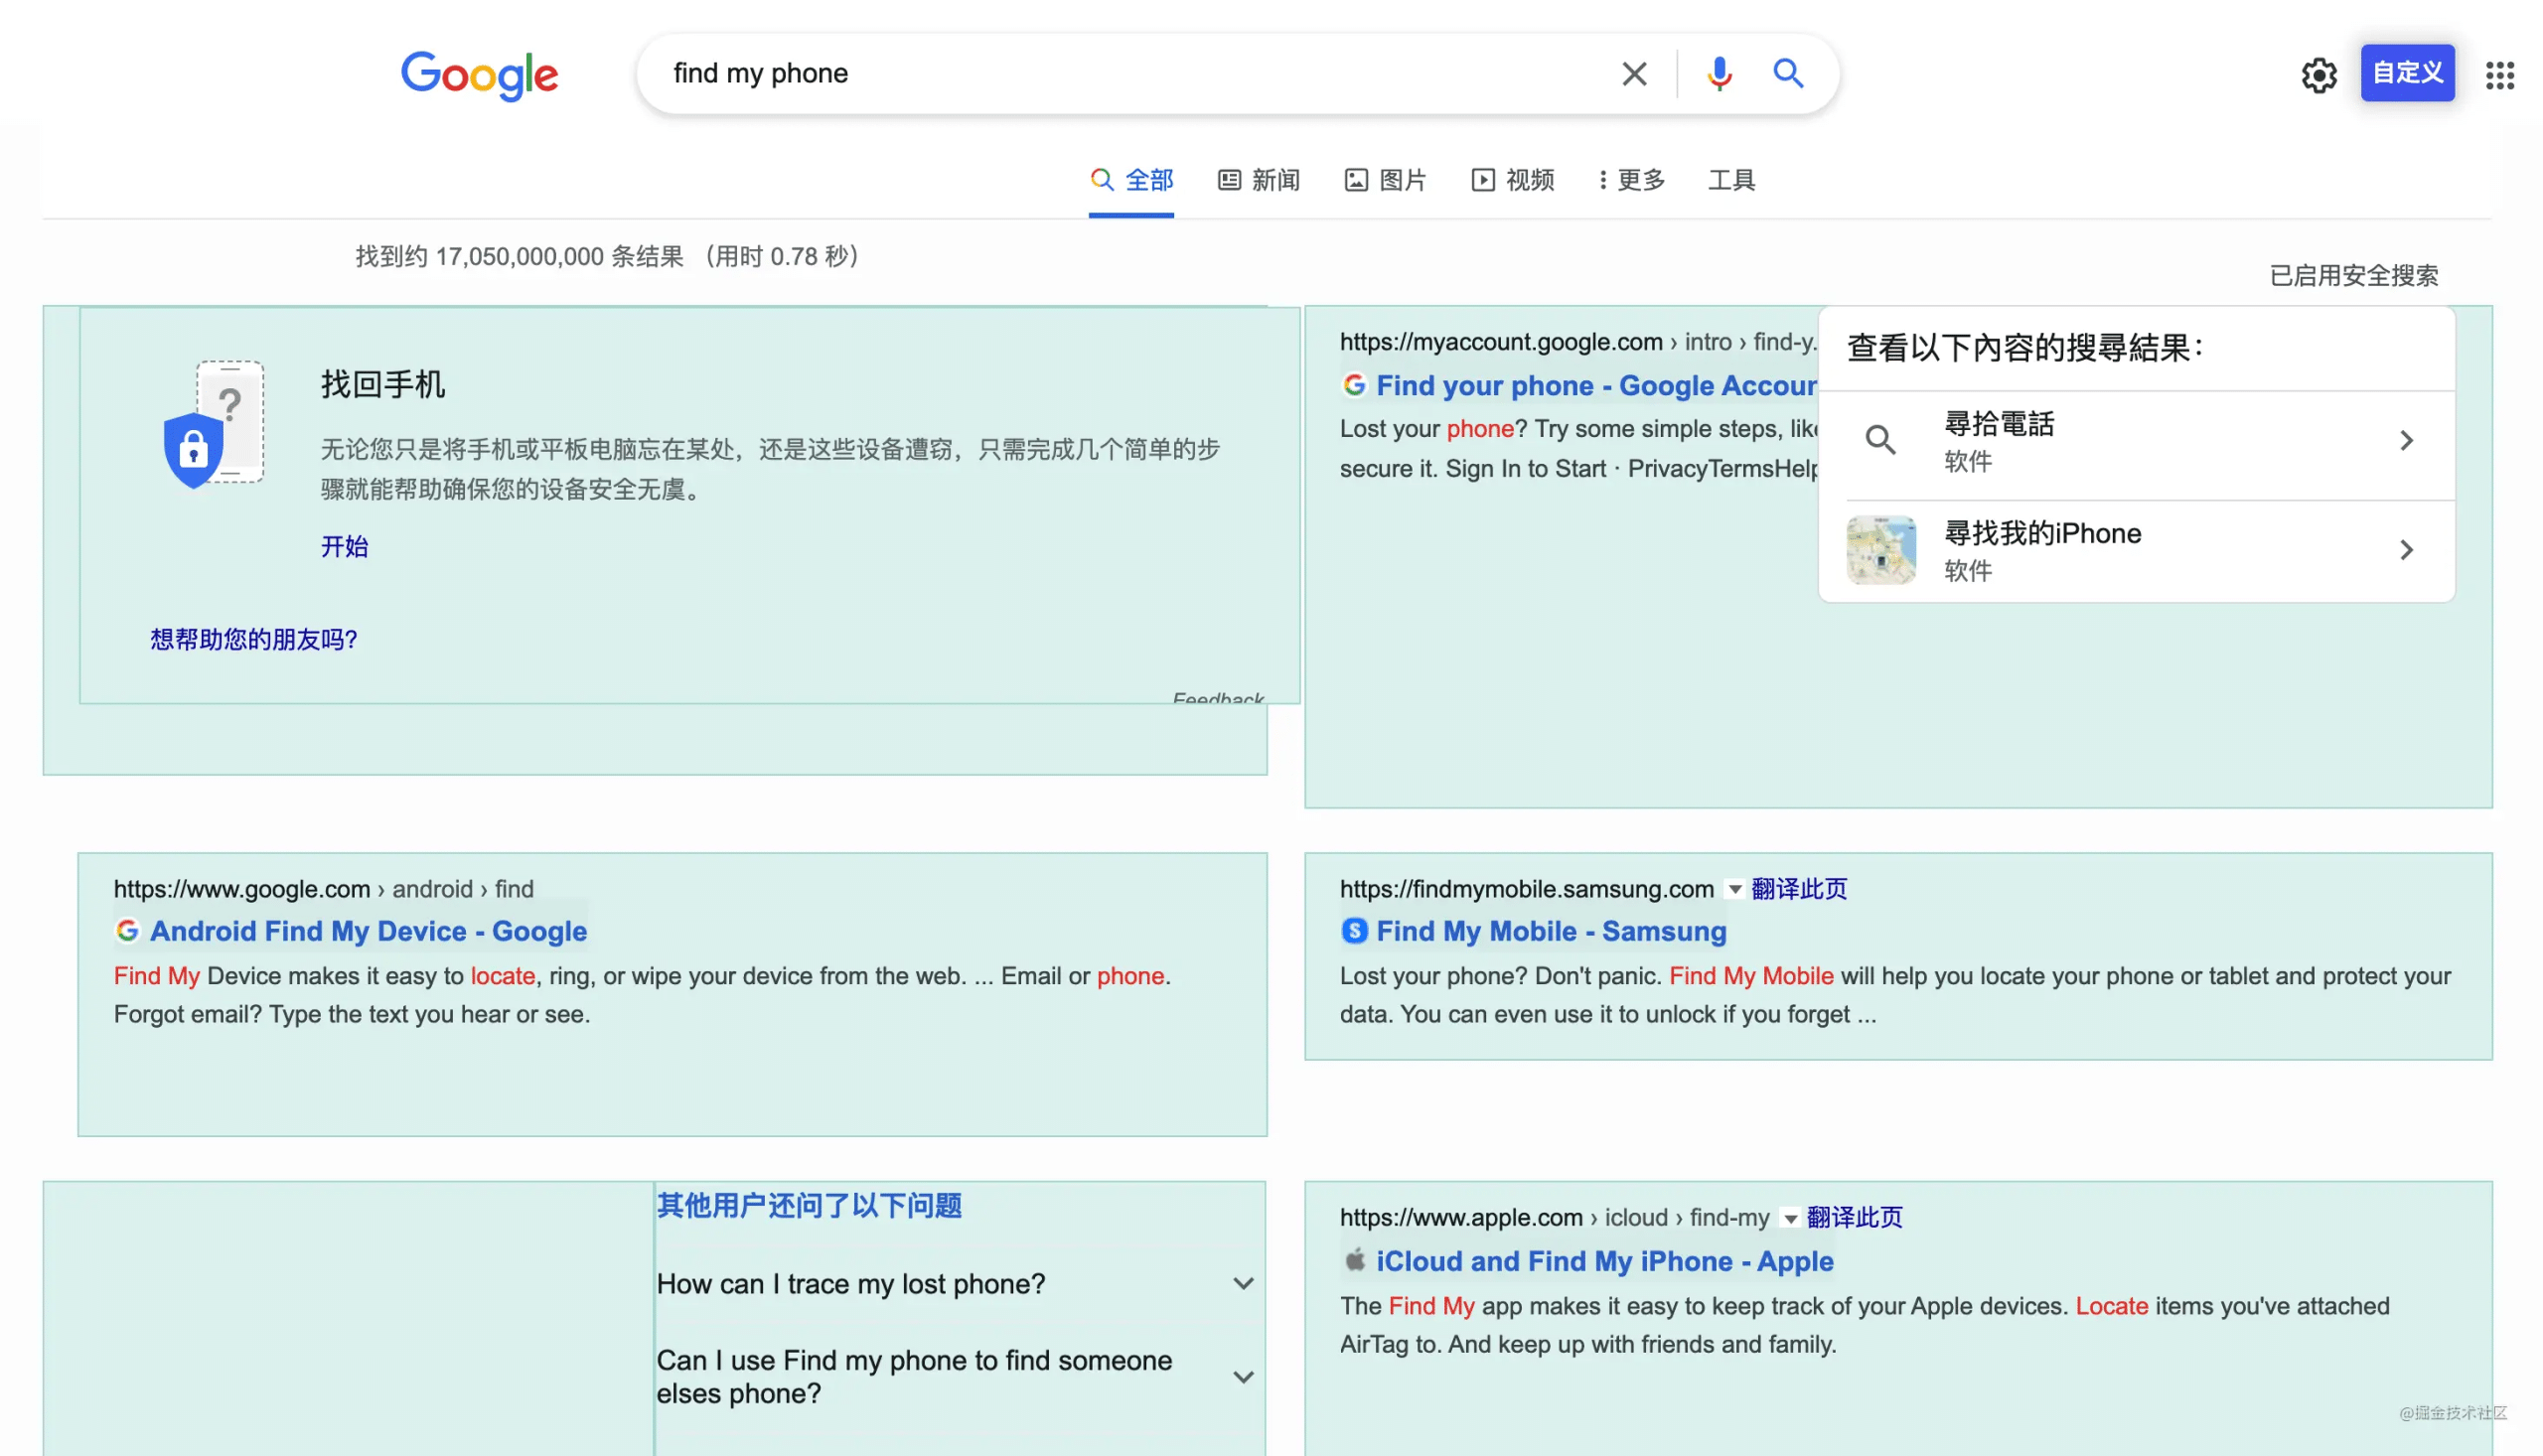Click 已启用安全搜索 text

[2353, 275]
